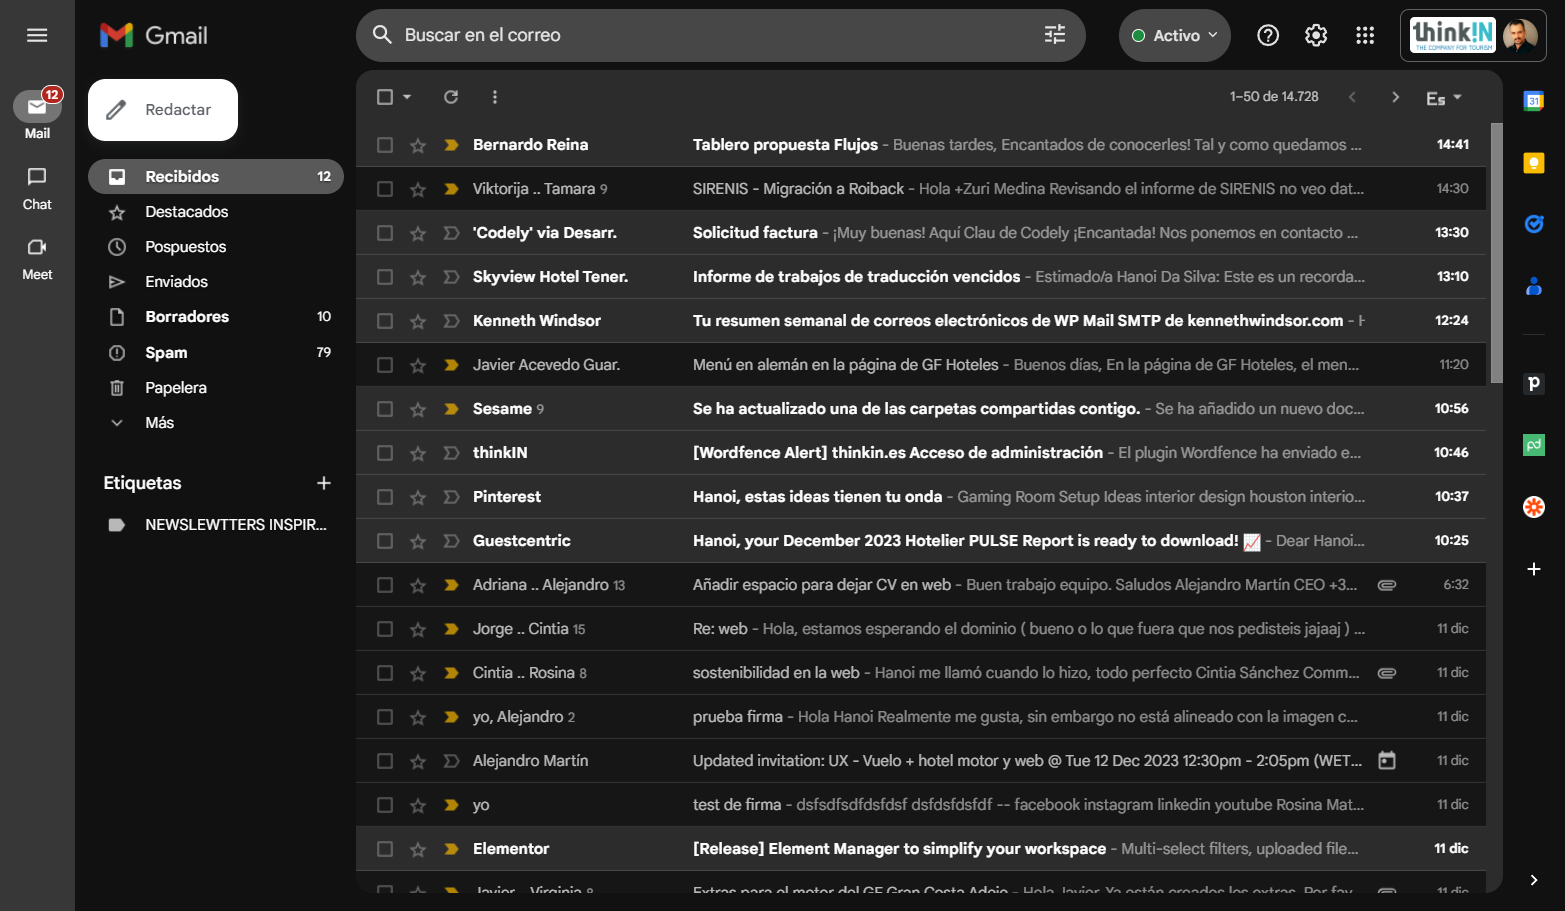Get add-ons with the plus icon

pos(1533,569)
